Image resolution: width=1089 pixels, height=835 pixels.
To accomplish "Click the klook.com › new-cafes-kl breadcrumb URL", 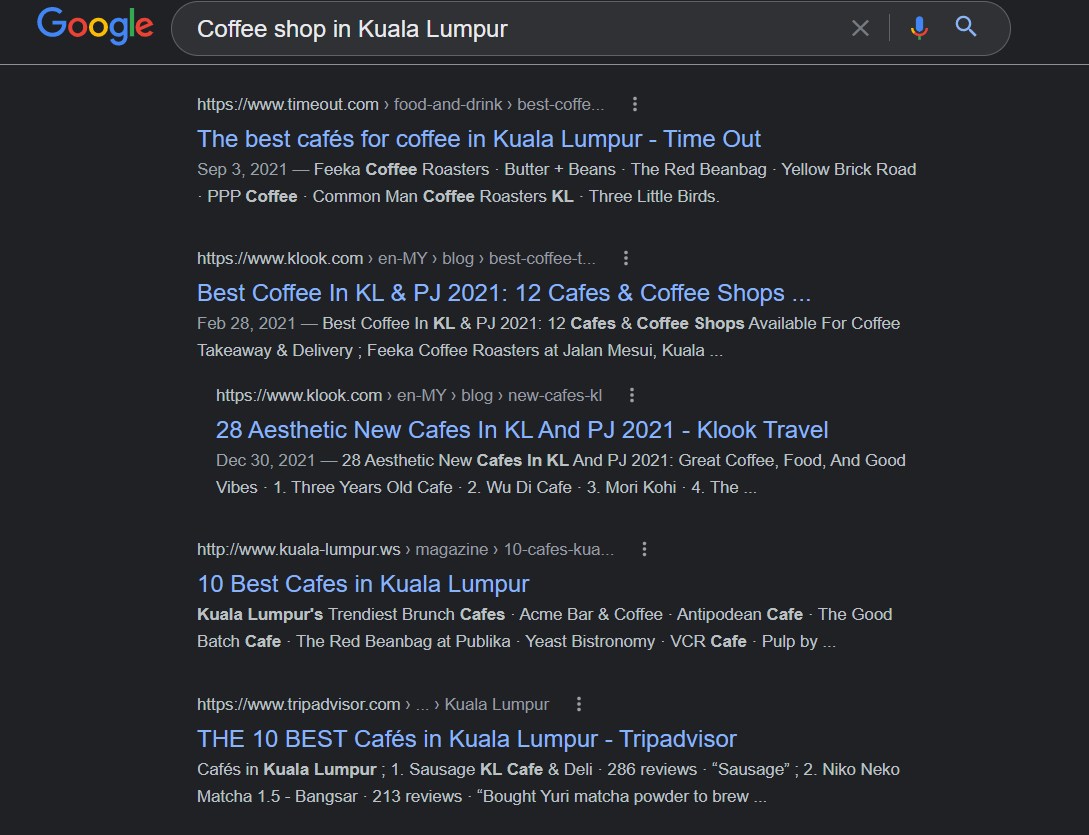I will point(409,395).
